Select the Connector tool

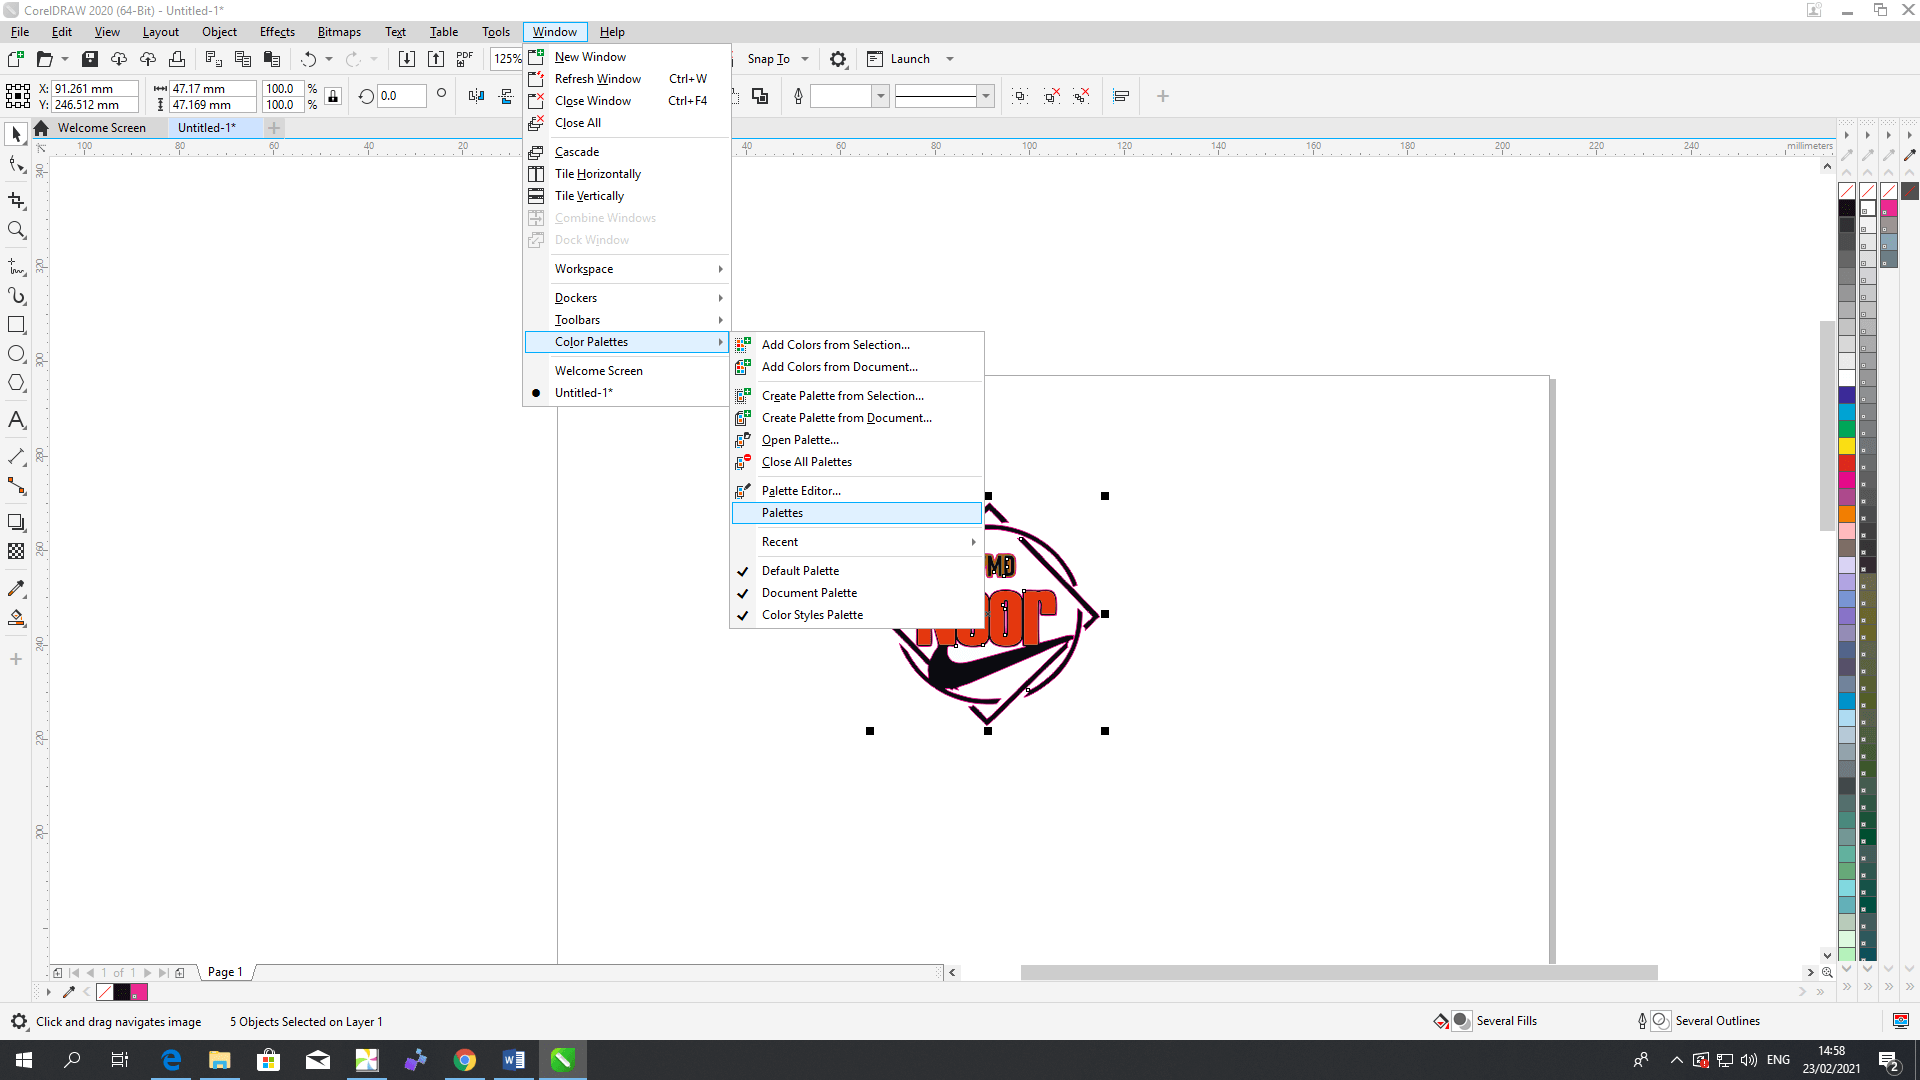pos(16,486)
